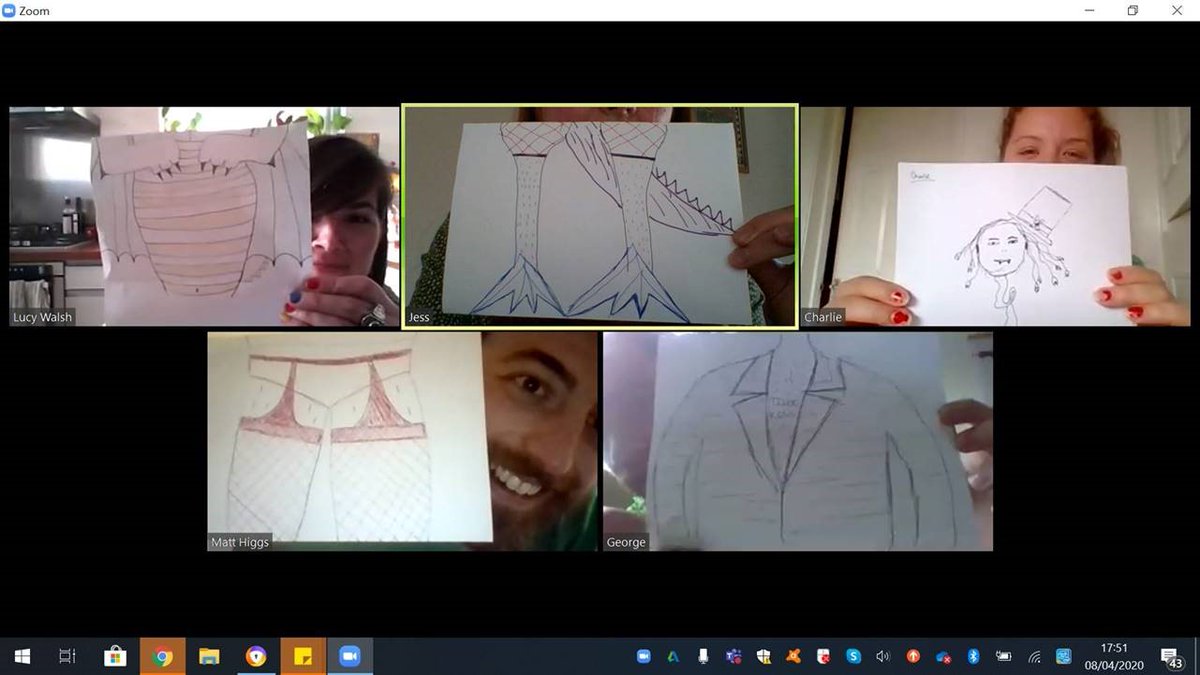Screen dimensions: 1200x675
Task: Open Bluetooth devices tray icon
Action: [x=973, y=657]
